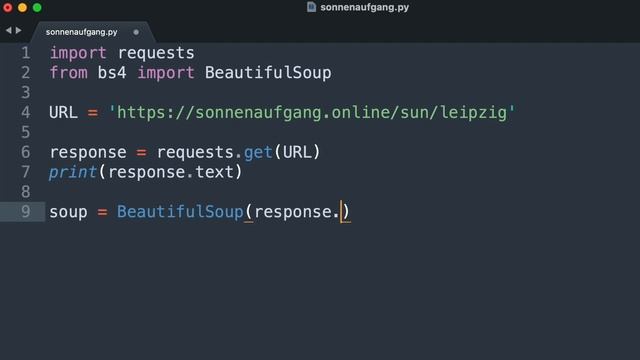The height and width of the screenshot is (360, 640).
Task: Click 'BeautifulSoup' on line 2
Action: (x=268, y=73)
